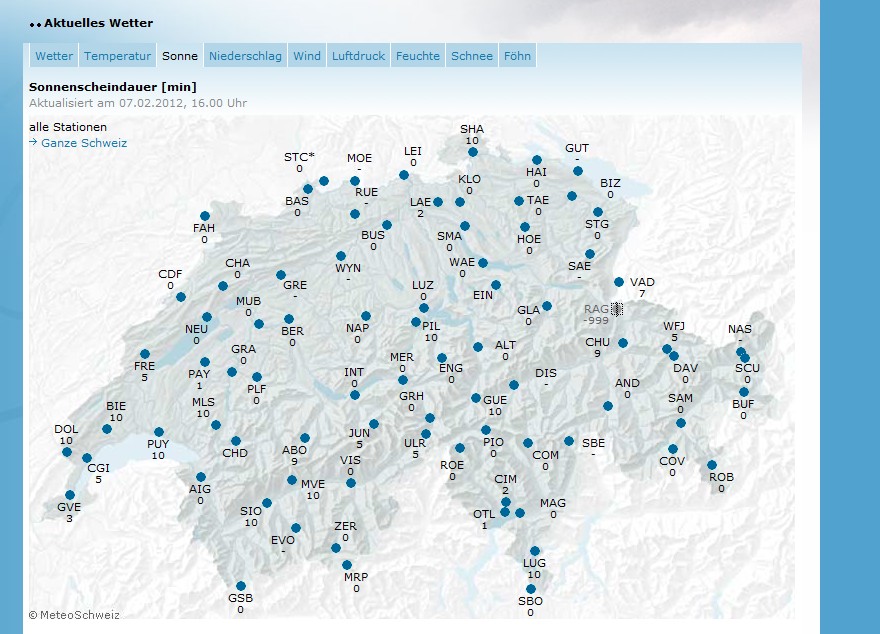Click the FRE station dot
880x634 pixels.
(x=145, y=354)
